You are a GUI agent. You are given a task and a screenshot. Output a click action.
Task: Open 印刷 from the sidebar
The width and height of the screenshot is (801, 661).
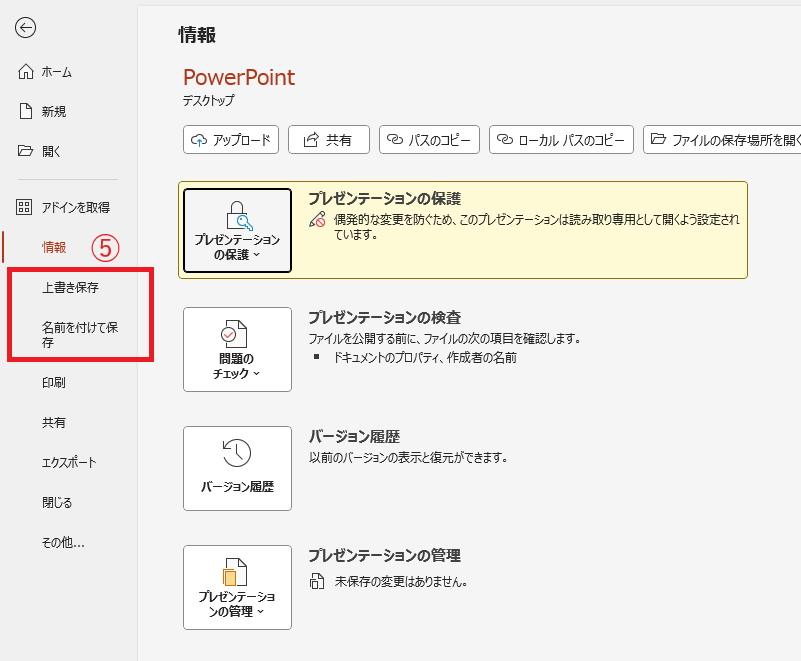54,383
